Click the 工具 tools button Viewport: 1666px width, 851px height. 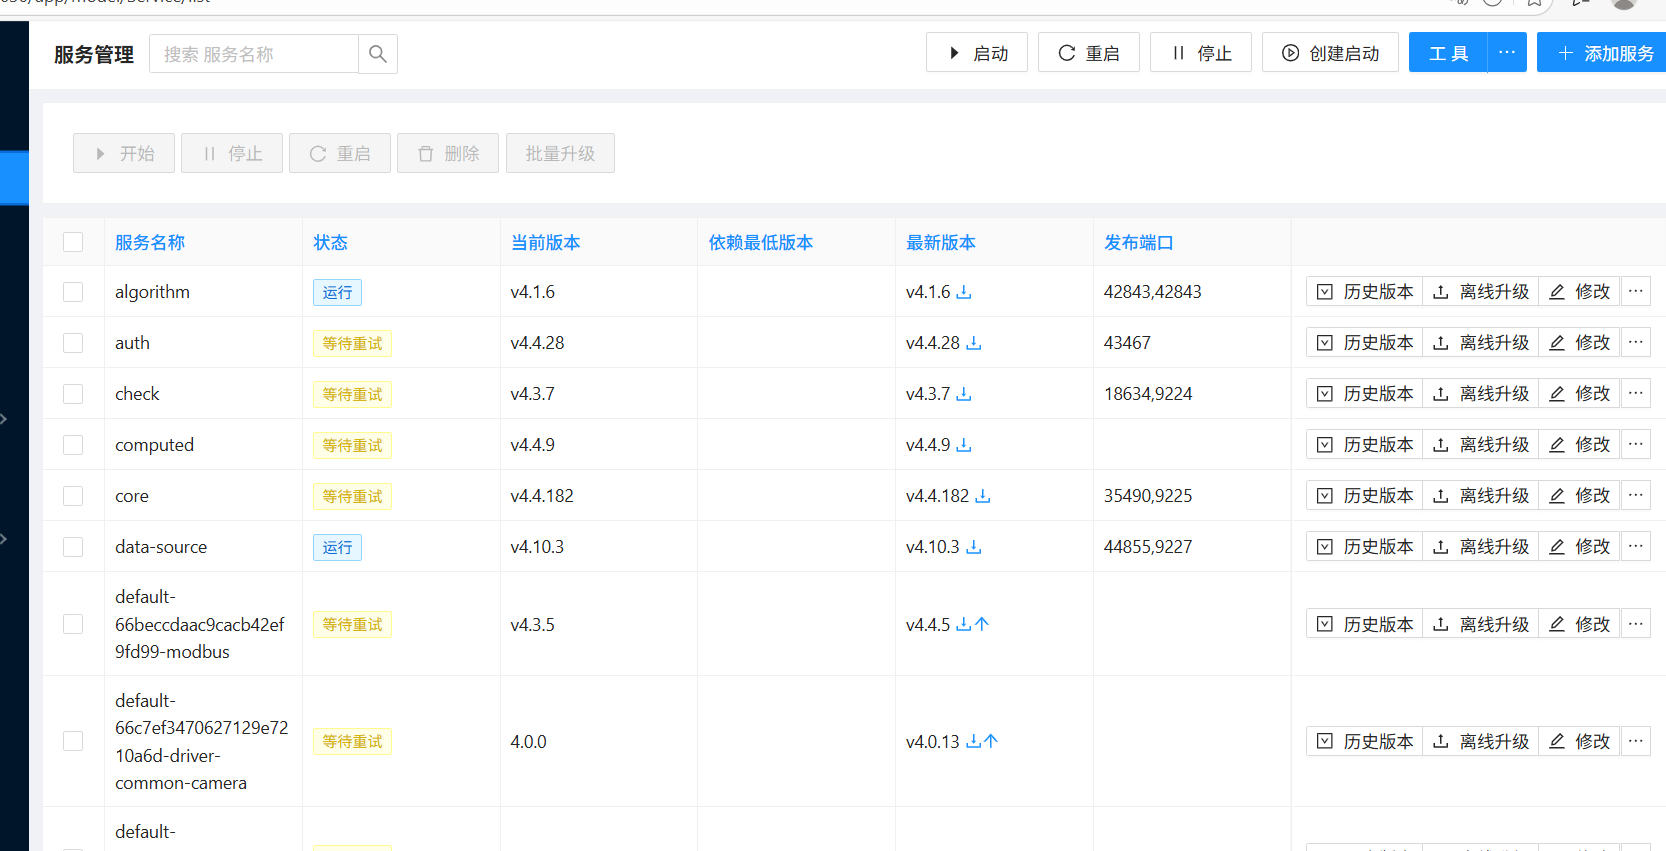(1448, 53)
